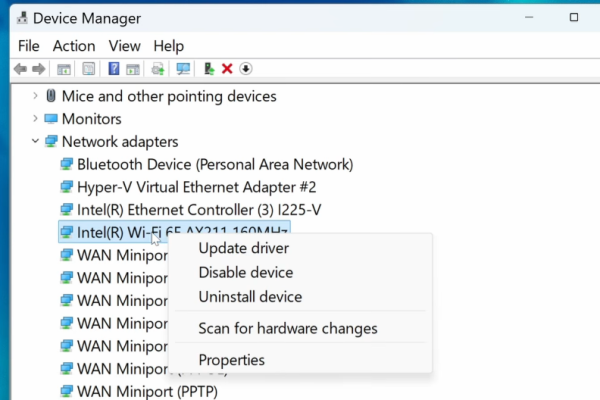Select Hyper-V Virtual Ethernet Adapter #2
600x400 pixels.
[x=197, y=187]
